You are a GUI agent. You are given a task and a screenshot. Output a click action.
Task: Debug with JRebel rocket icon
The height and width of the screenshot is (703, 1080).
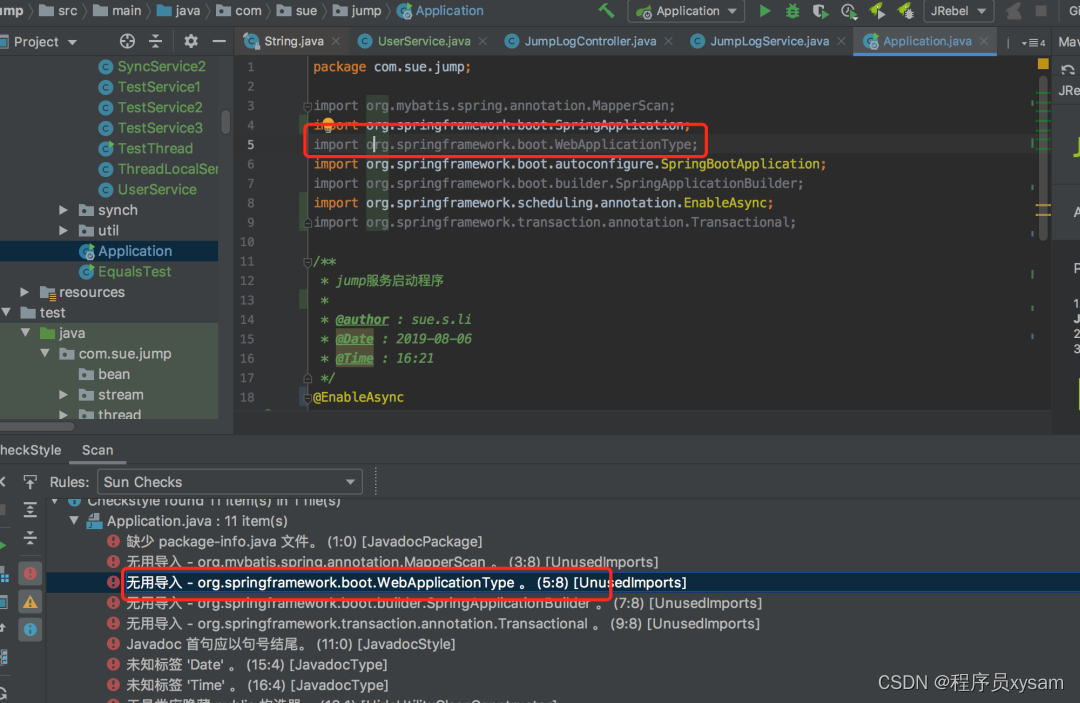tap(905, 11)
